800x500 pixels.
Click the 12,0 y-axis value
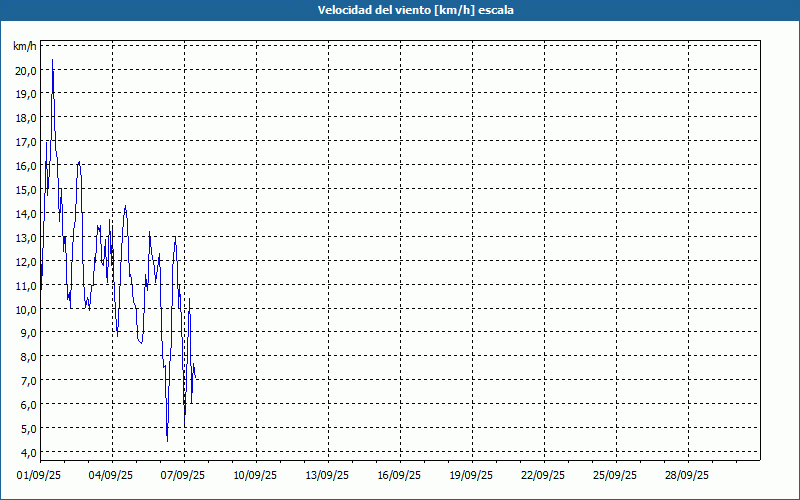click(26, 262)
